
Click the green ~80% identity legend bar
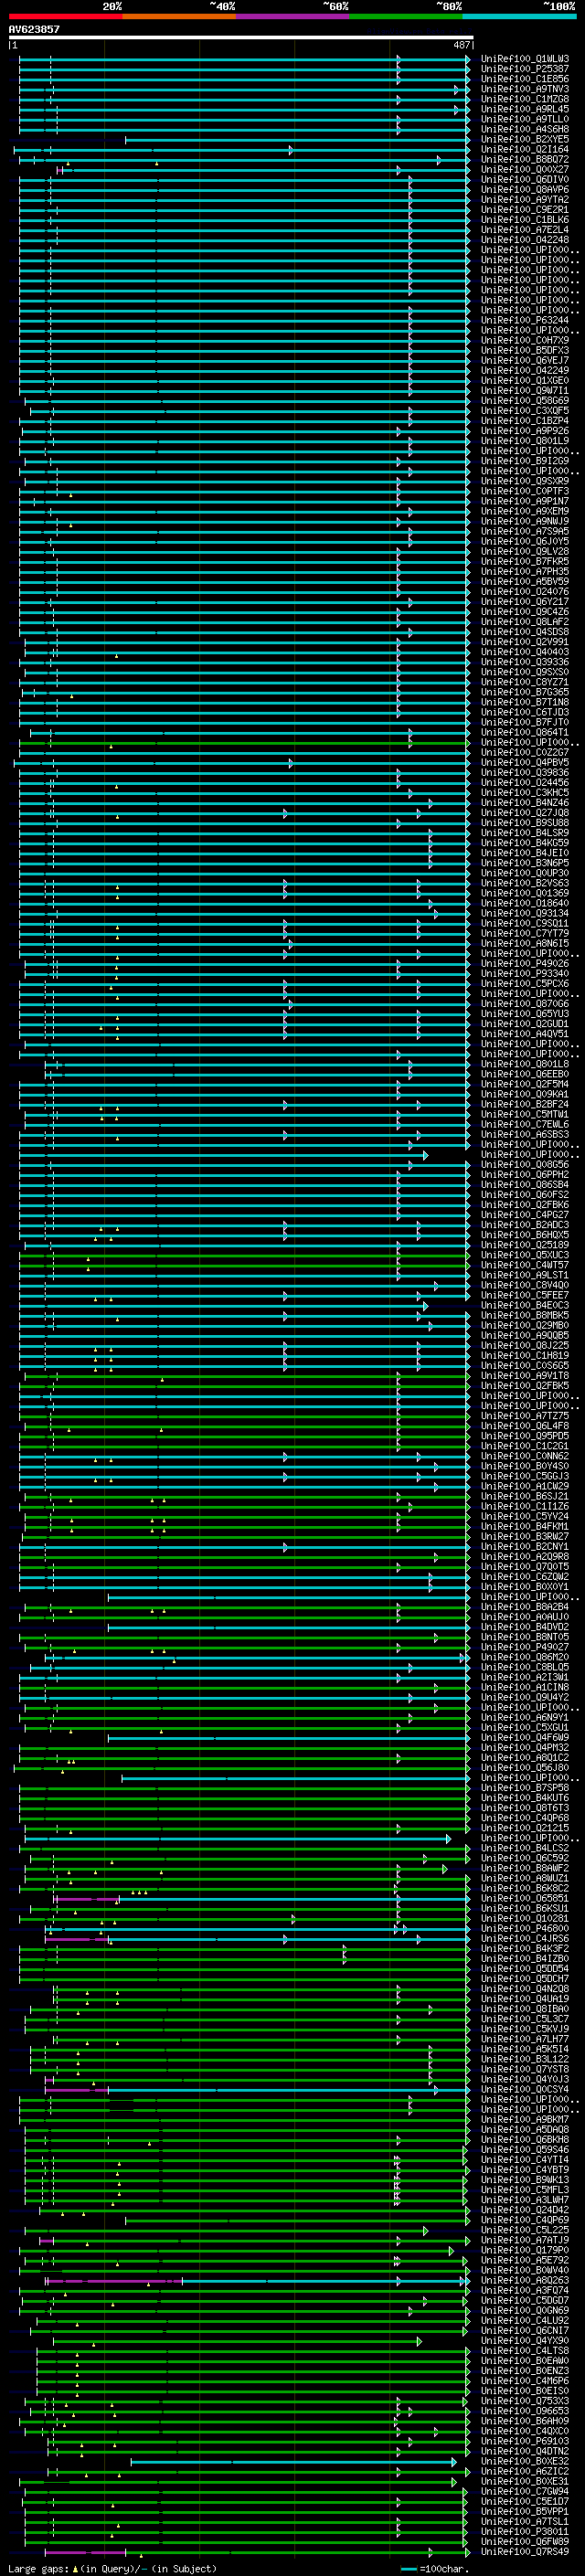point(406,16)
